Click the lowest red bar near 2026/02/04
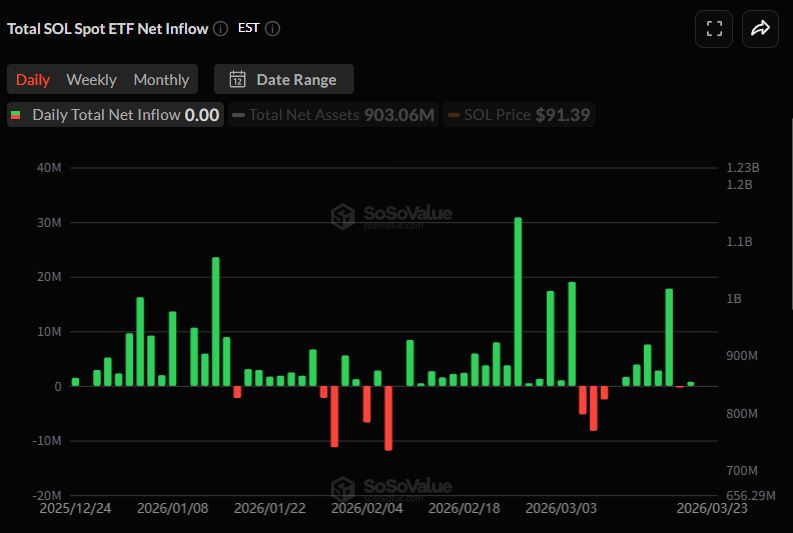Viewport: 793px width, 533px height. [x=388, y=418]
